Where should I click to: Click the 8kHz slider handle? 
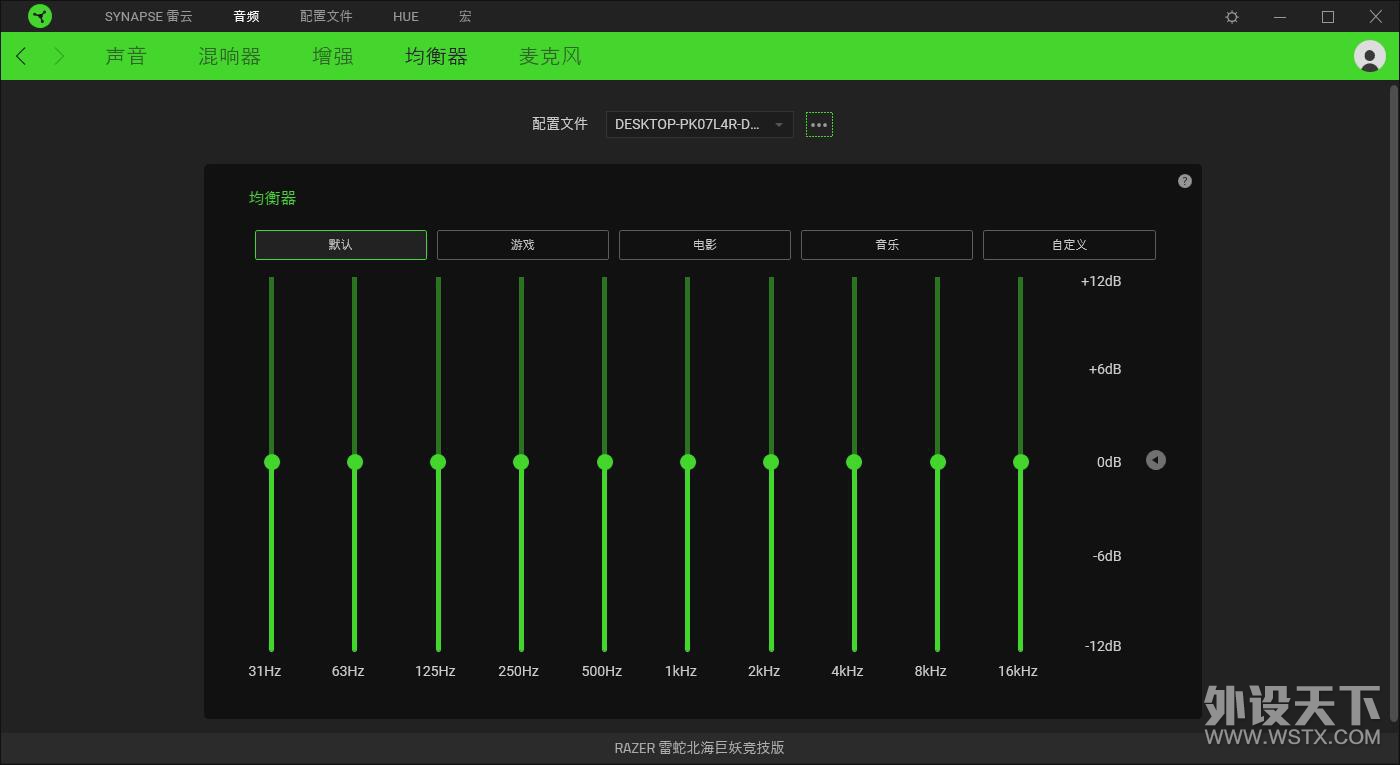pyautogui.click(x=938, y=462)
